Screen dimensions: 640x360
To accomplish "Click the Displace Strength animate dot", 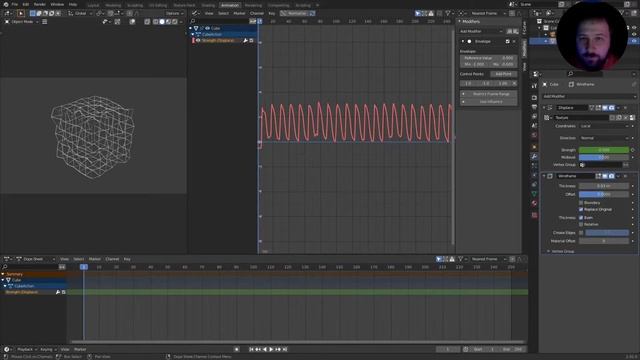I will 633,150.
